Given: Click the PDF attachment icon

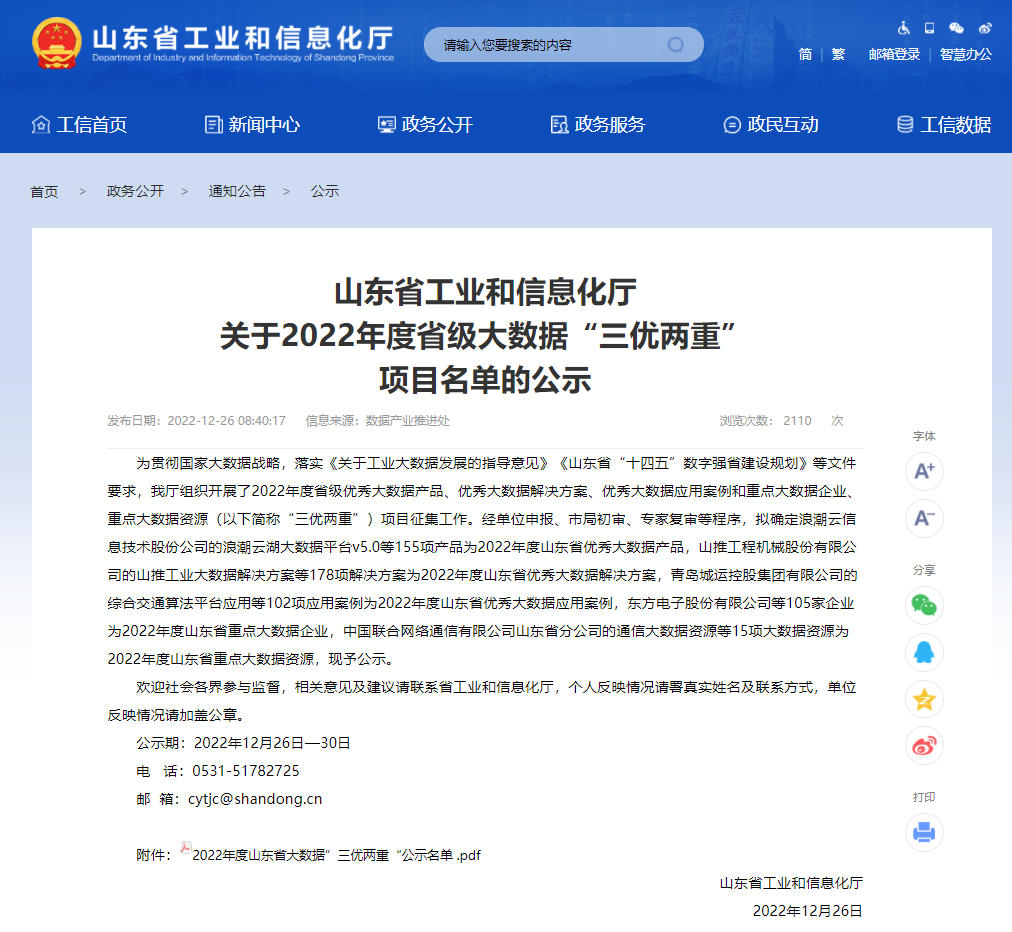Looking at the screenshot, I should coord(186,848).
